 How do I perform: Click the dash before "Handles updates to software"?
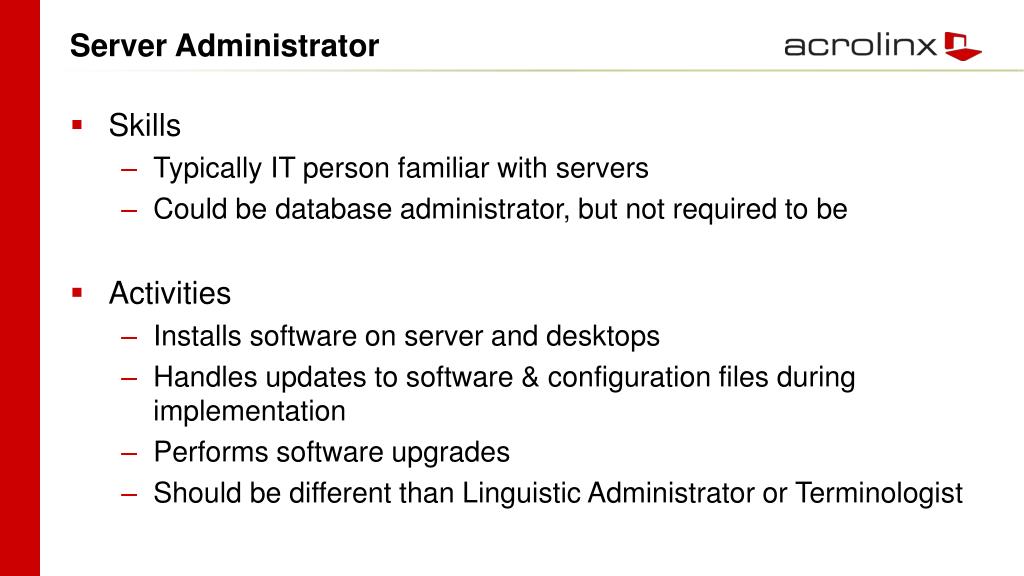coord(127,379)
